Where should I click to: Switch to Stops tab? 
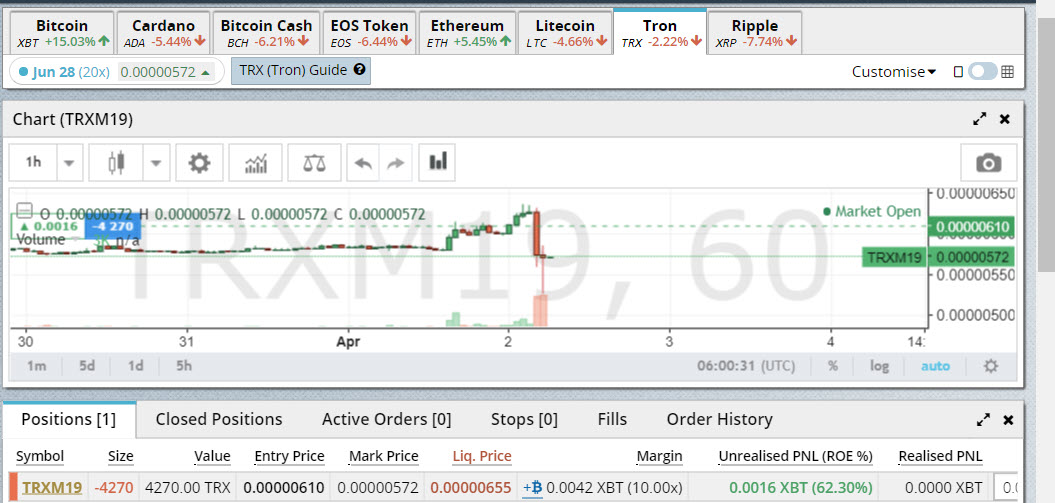(x=524, y=420)
